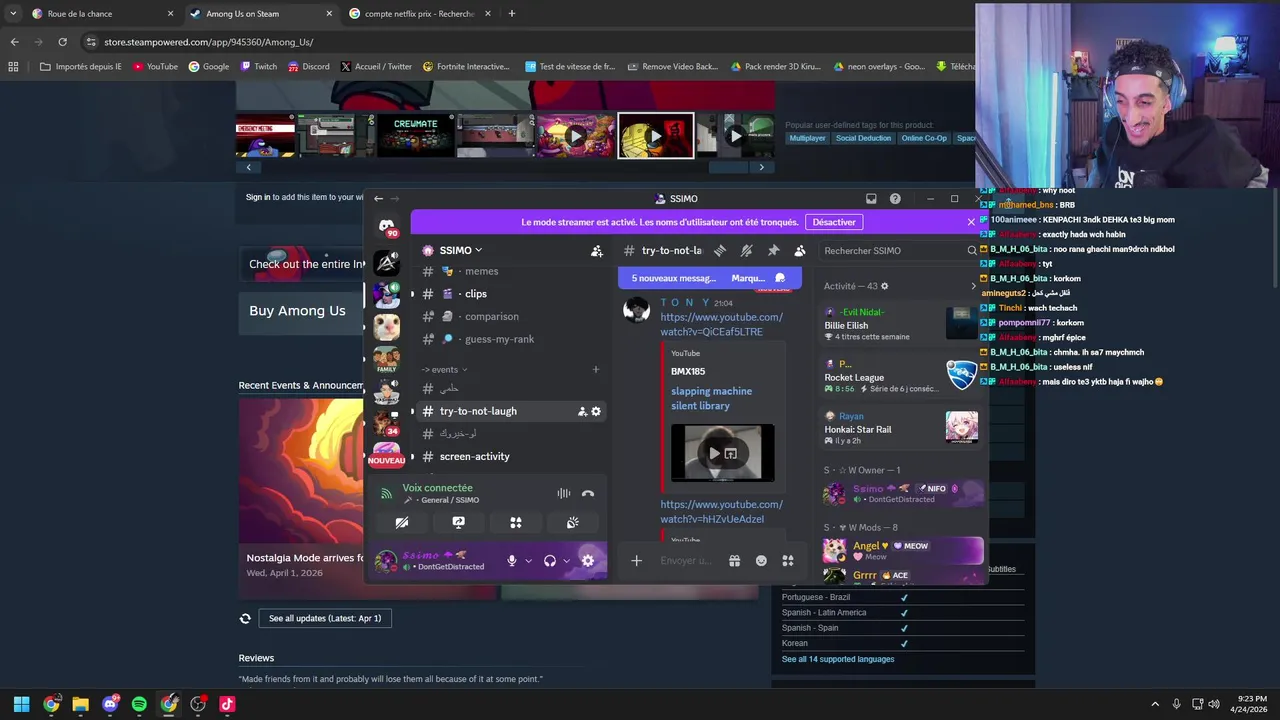This screenshot has width=1280, height=720.
Task: Toggle member list icon in channel header
Action: tap(800, 251)
